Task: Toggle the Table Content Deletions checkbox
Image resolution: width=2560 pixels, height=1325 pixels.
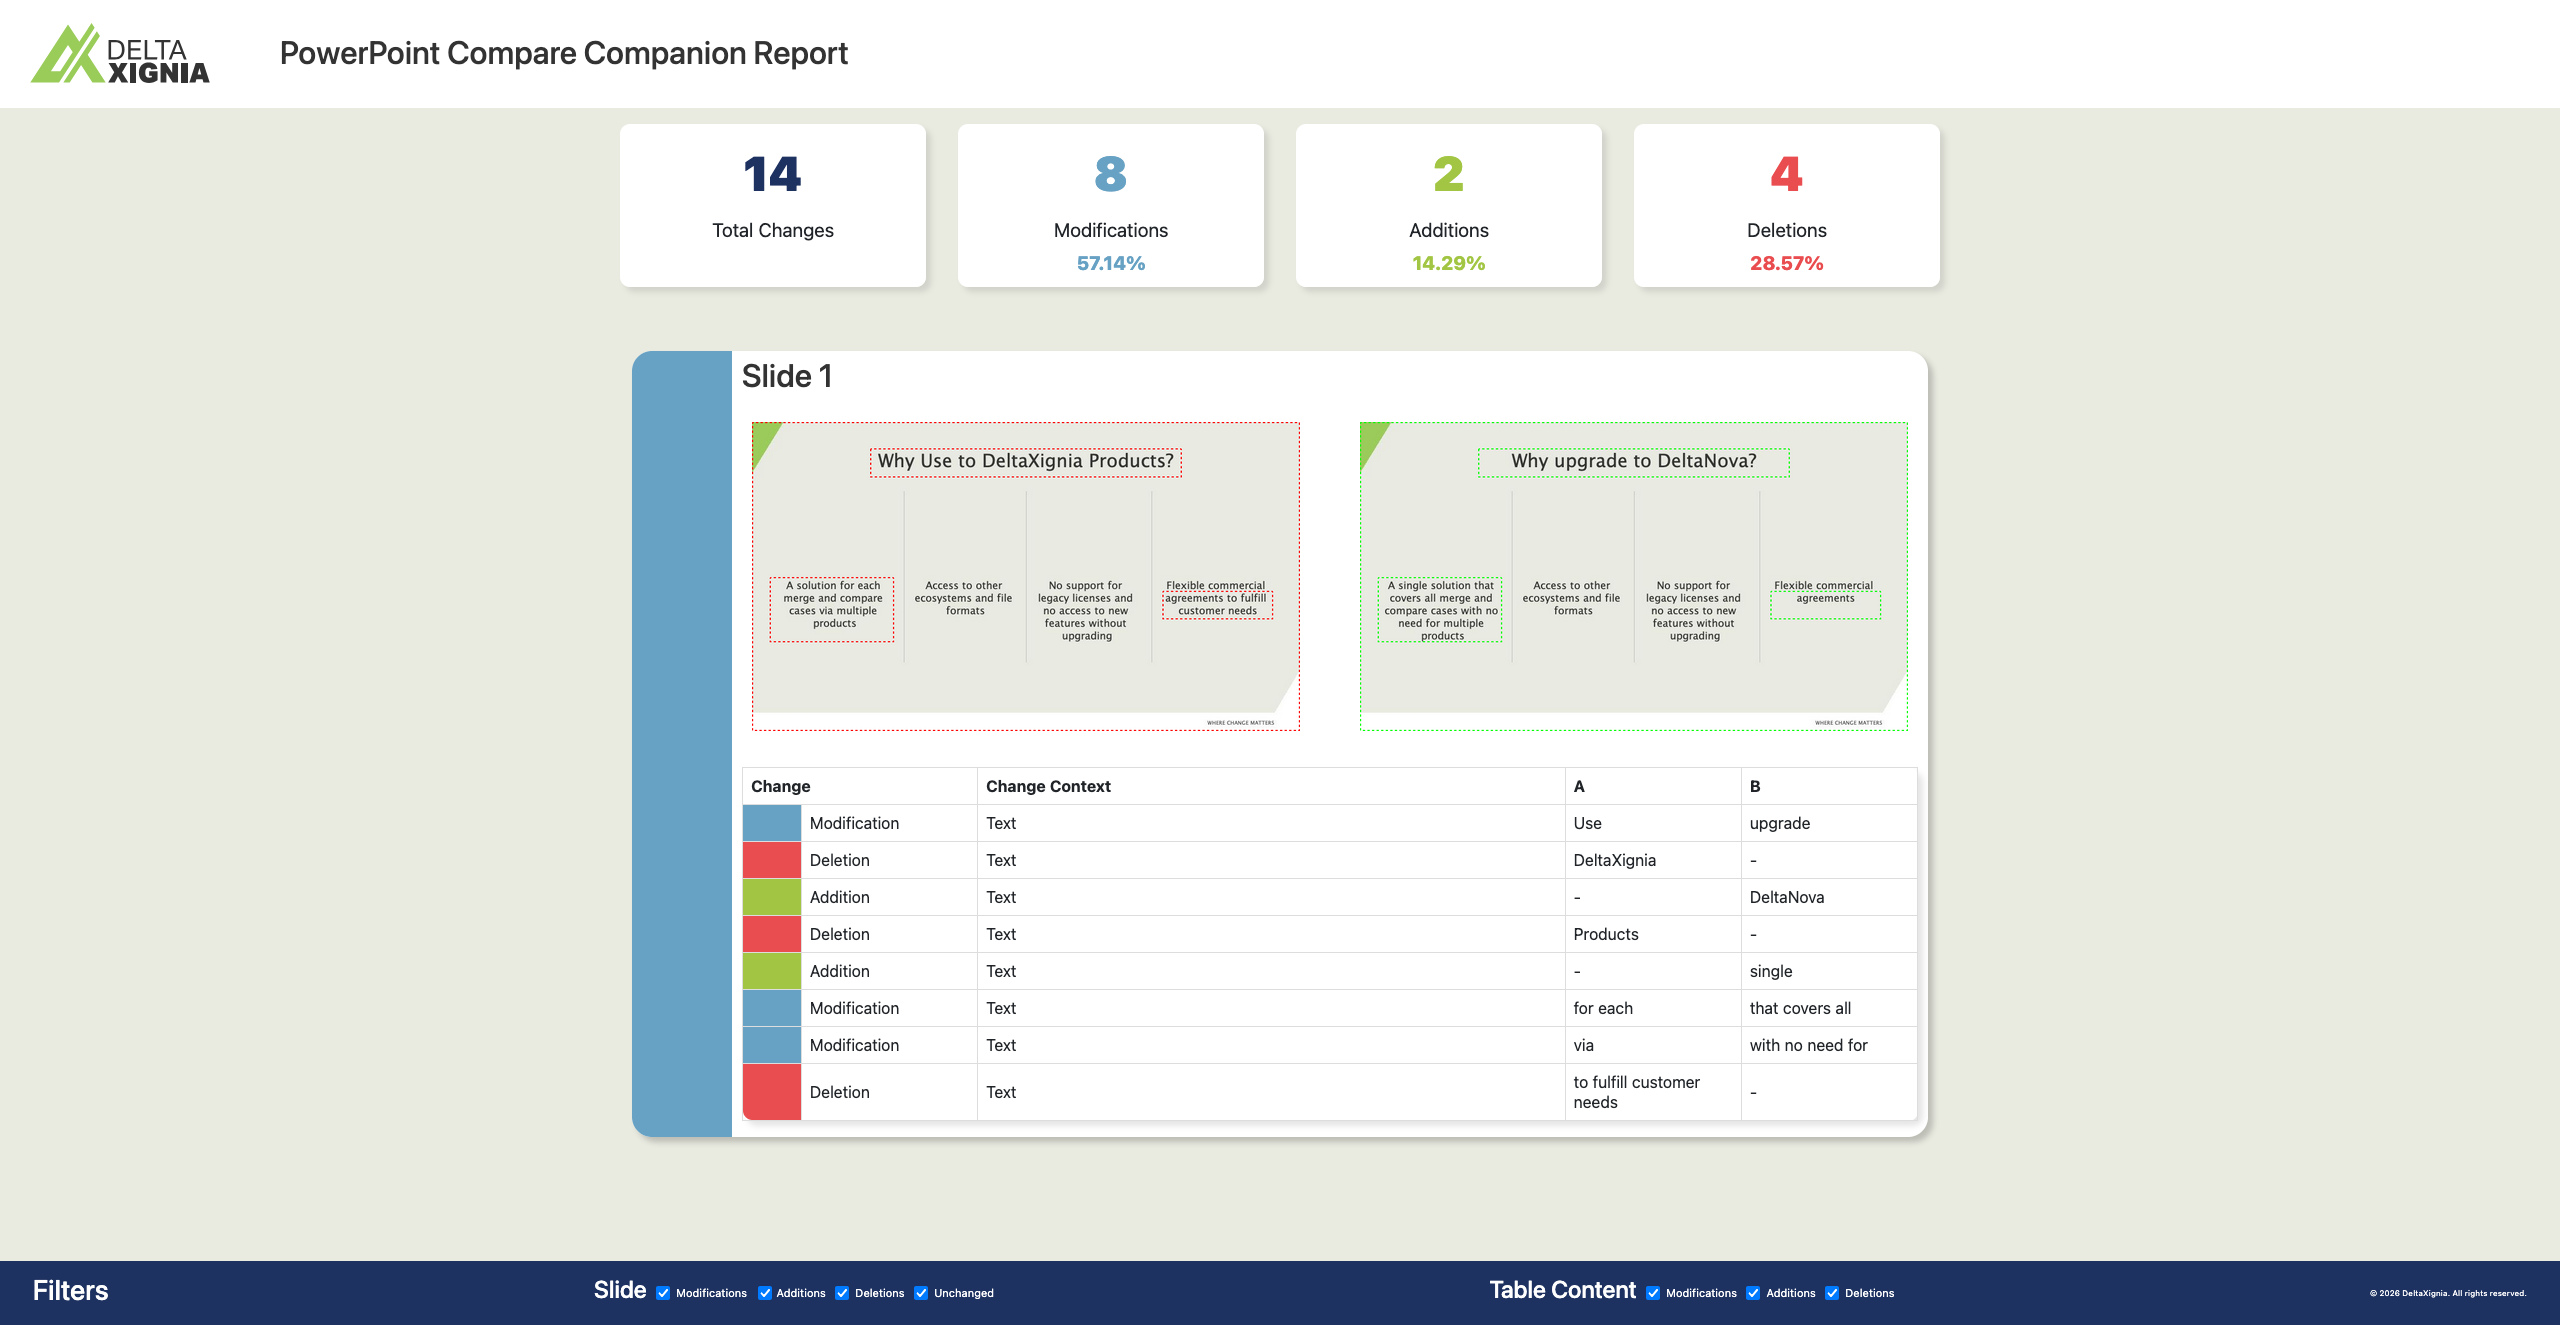Action: pos(1832,1293)
